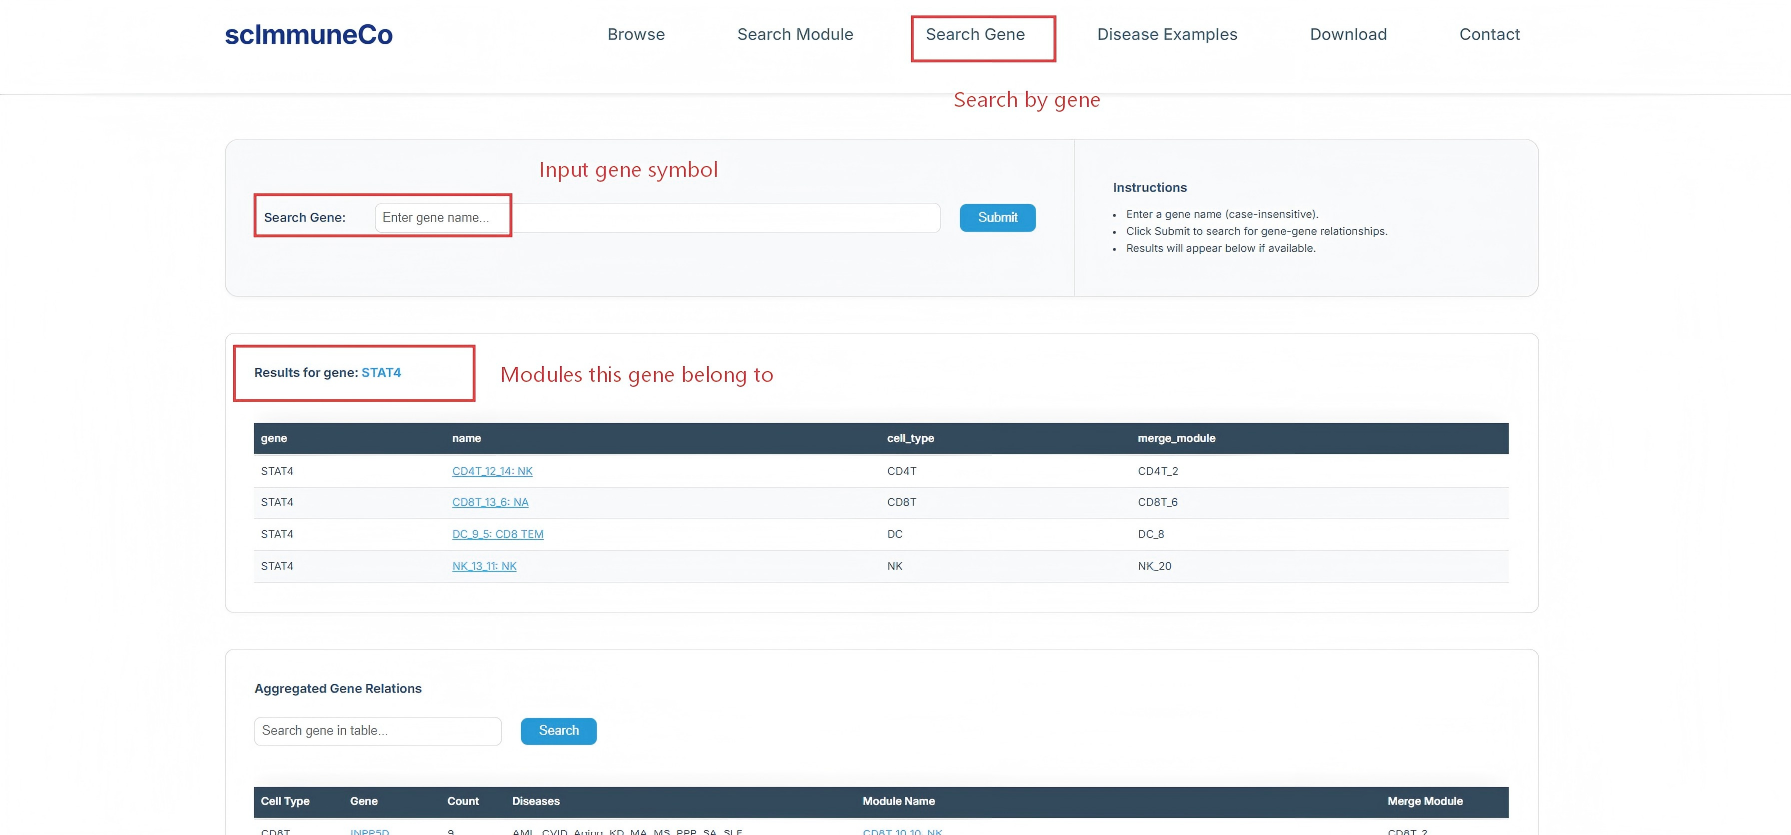Click the cell_type column header
This screenshot has height=835, width=1791.
tap(910, 439)
